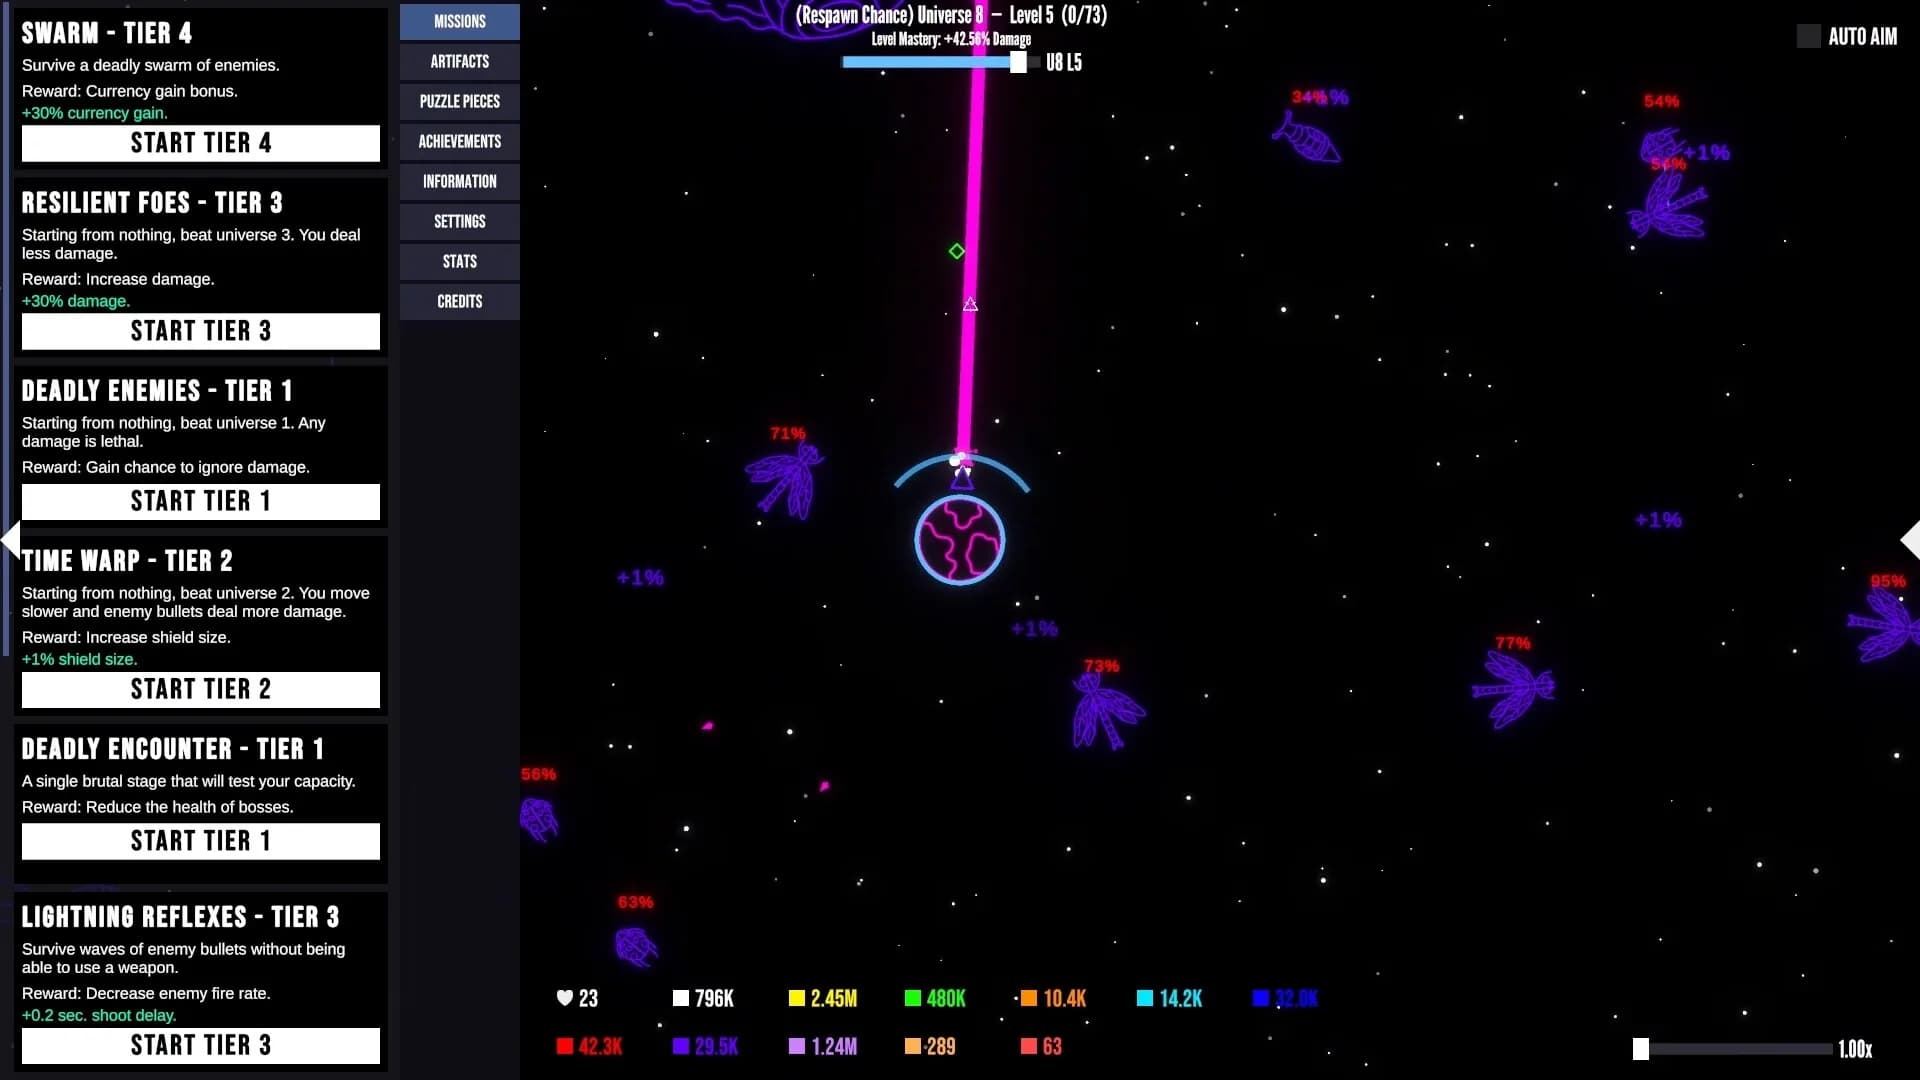The image size is (1920, 1080).
Task: Click the +30% currency gain text
Action: point(95,113)
